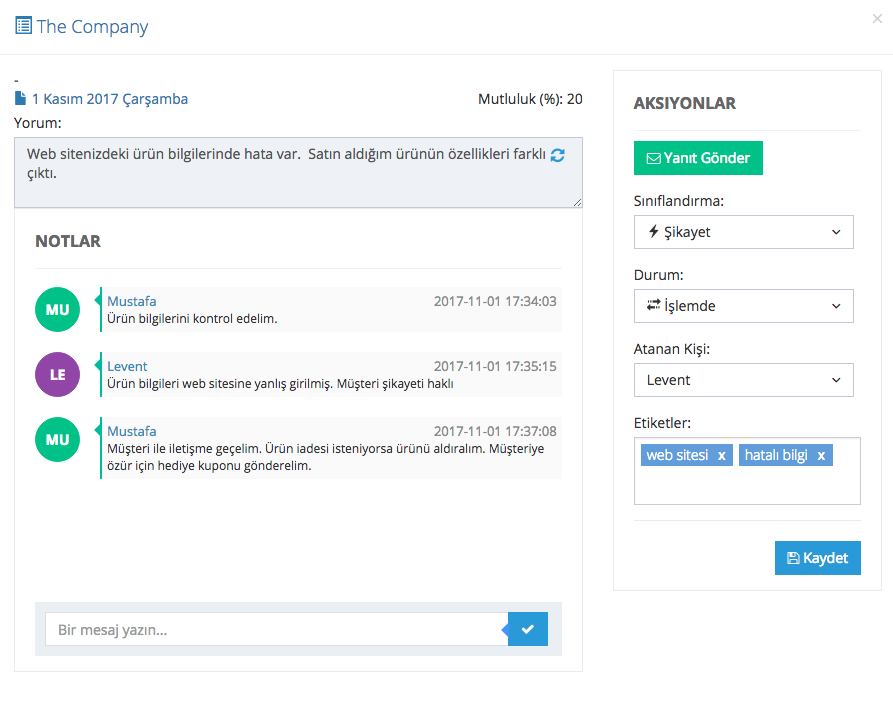Send the note with the checkmark button
Screen dimensions: 893x709
point(527,629)
